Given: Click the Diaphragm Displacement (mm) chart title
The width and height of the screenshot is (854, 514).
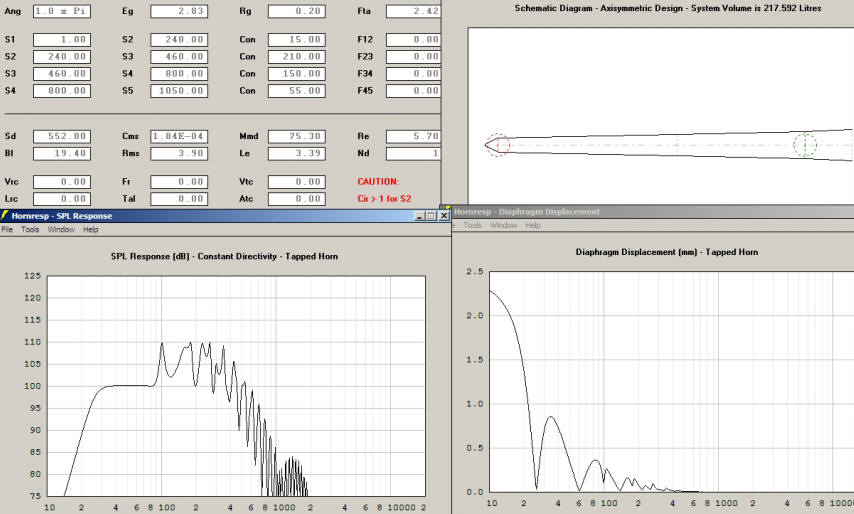Looking at the screenshot, I should click(667, 252).
